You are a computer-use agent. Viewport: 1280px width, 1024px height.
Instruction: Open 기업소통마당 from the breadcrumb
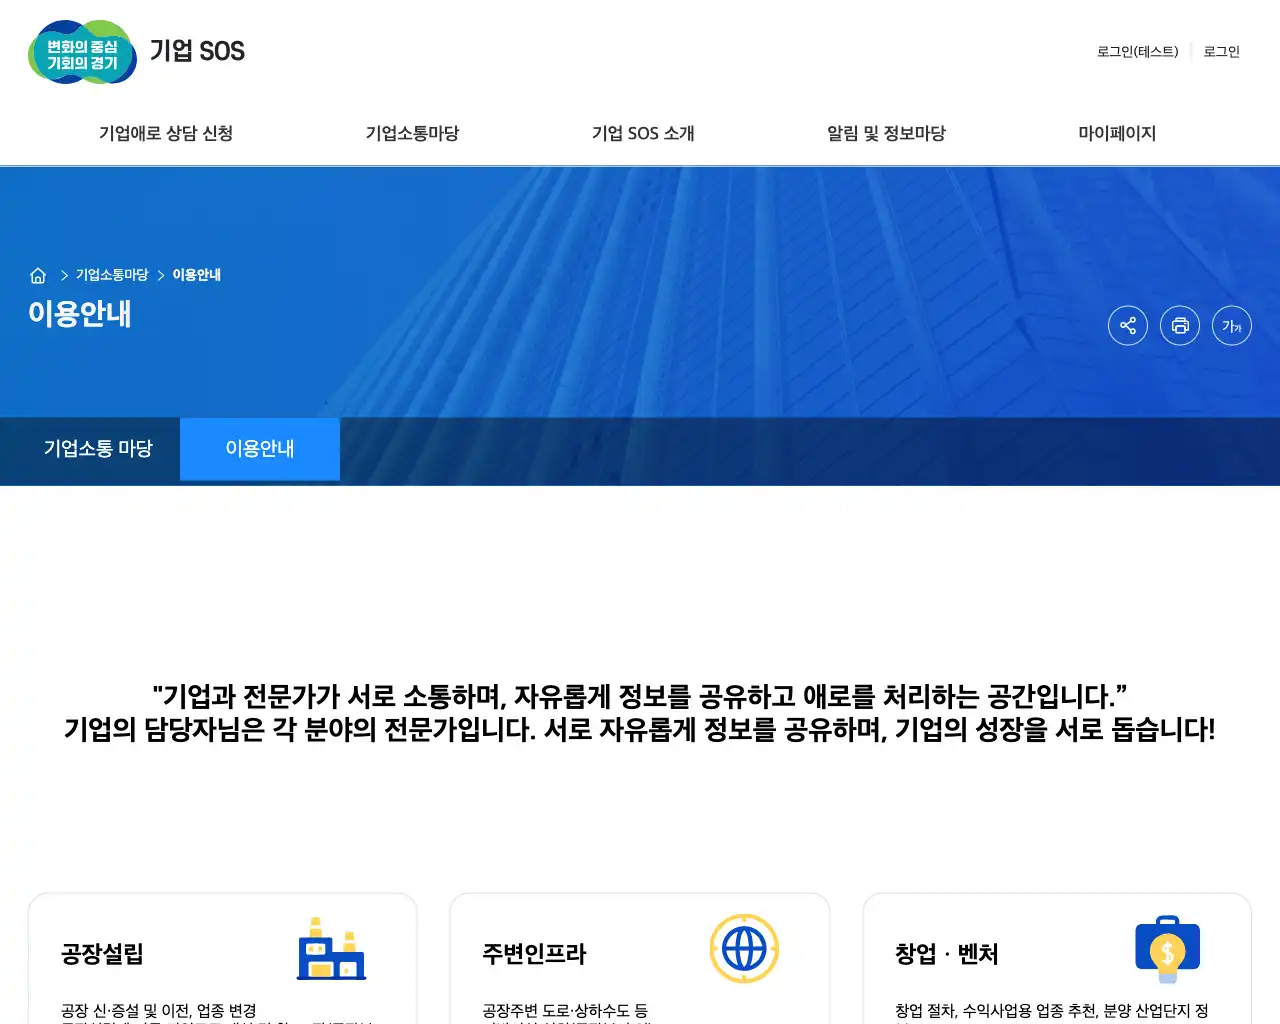(x=111, y=275)
